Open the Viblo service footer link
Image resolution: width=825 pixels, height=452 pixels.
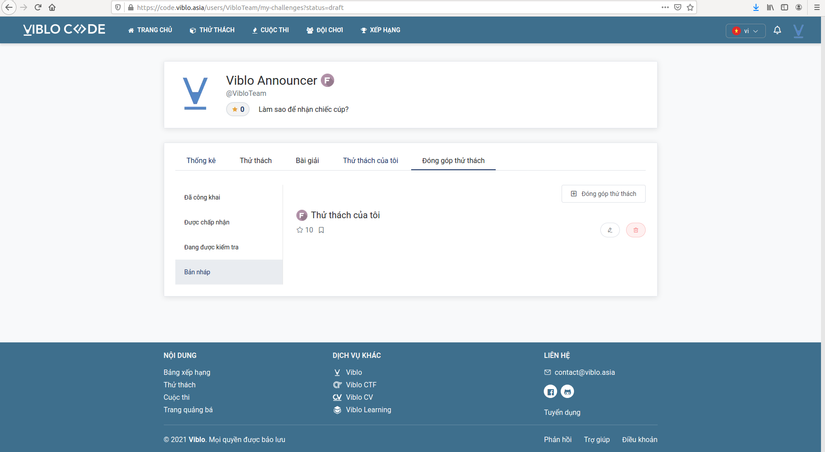click(348, 372)
